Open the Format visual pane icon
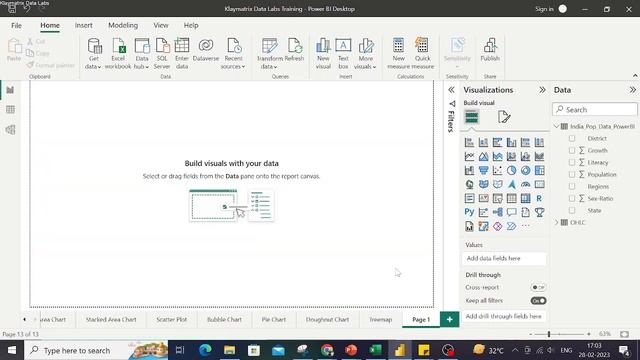 pos(504,117)
